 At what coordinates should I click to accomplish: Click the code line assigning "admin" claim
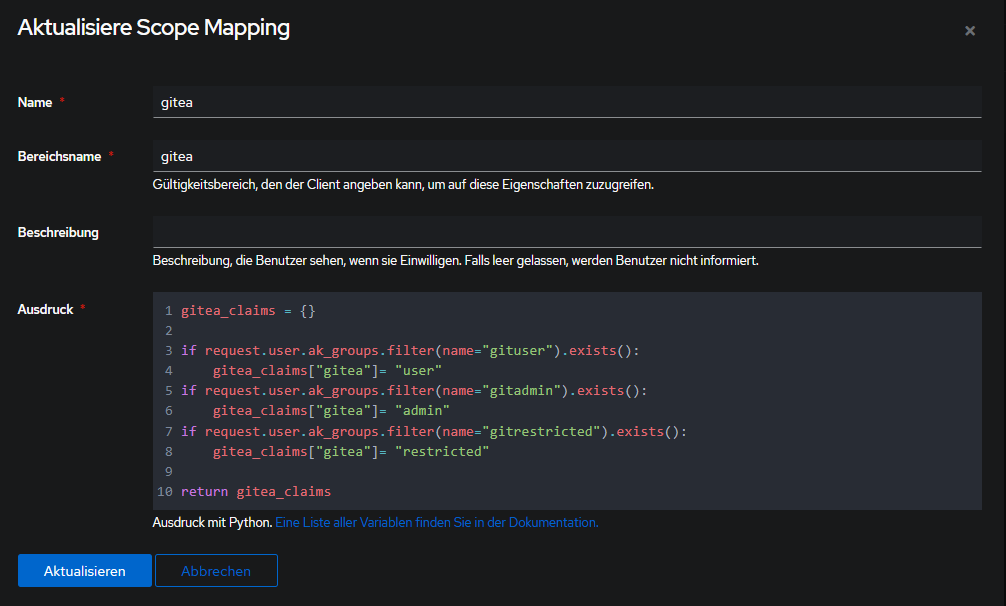[x=331, y=411]
